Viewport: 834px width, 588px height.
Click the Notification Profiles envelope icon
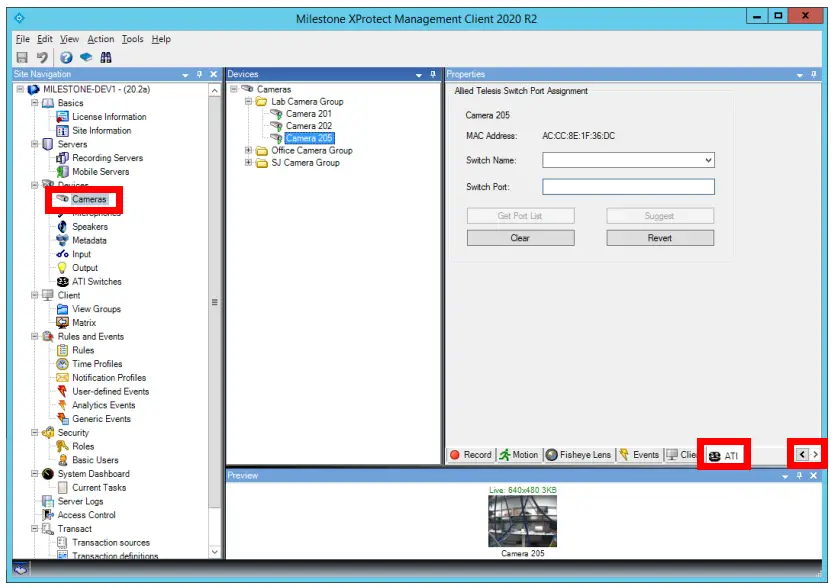coord(62,378)
